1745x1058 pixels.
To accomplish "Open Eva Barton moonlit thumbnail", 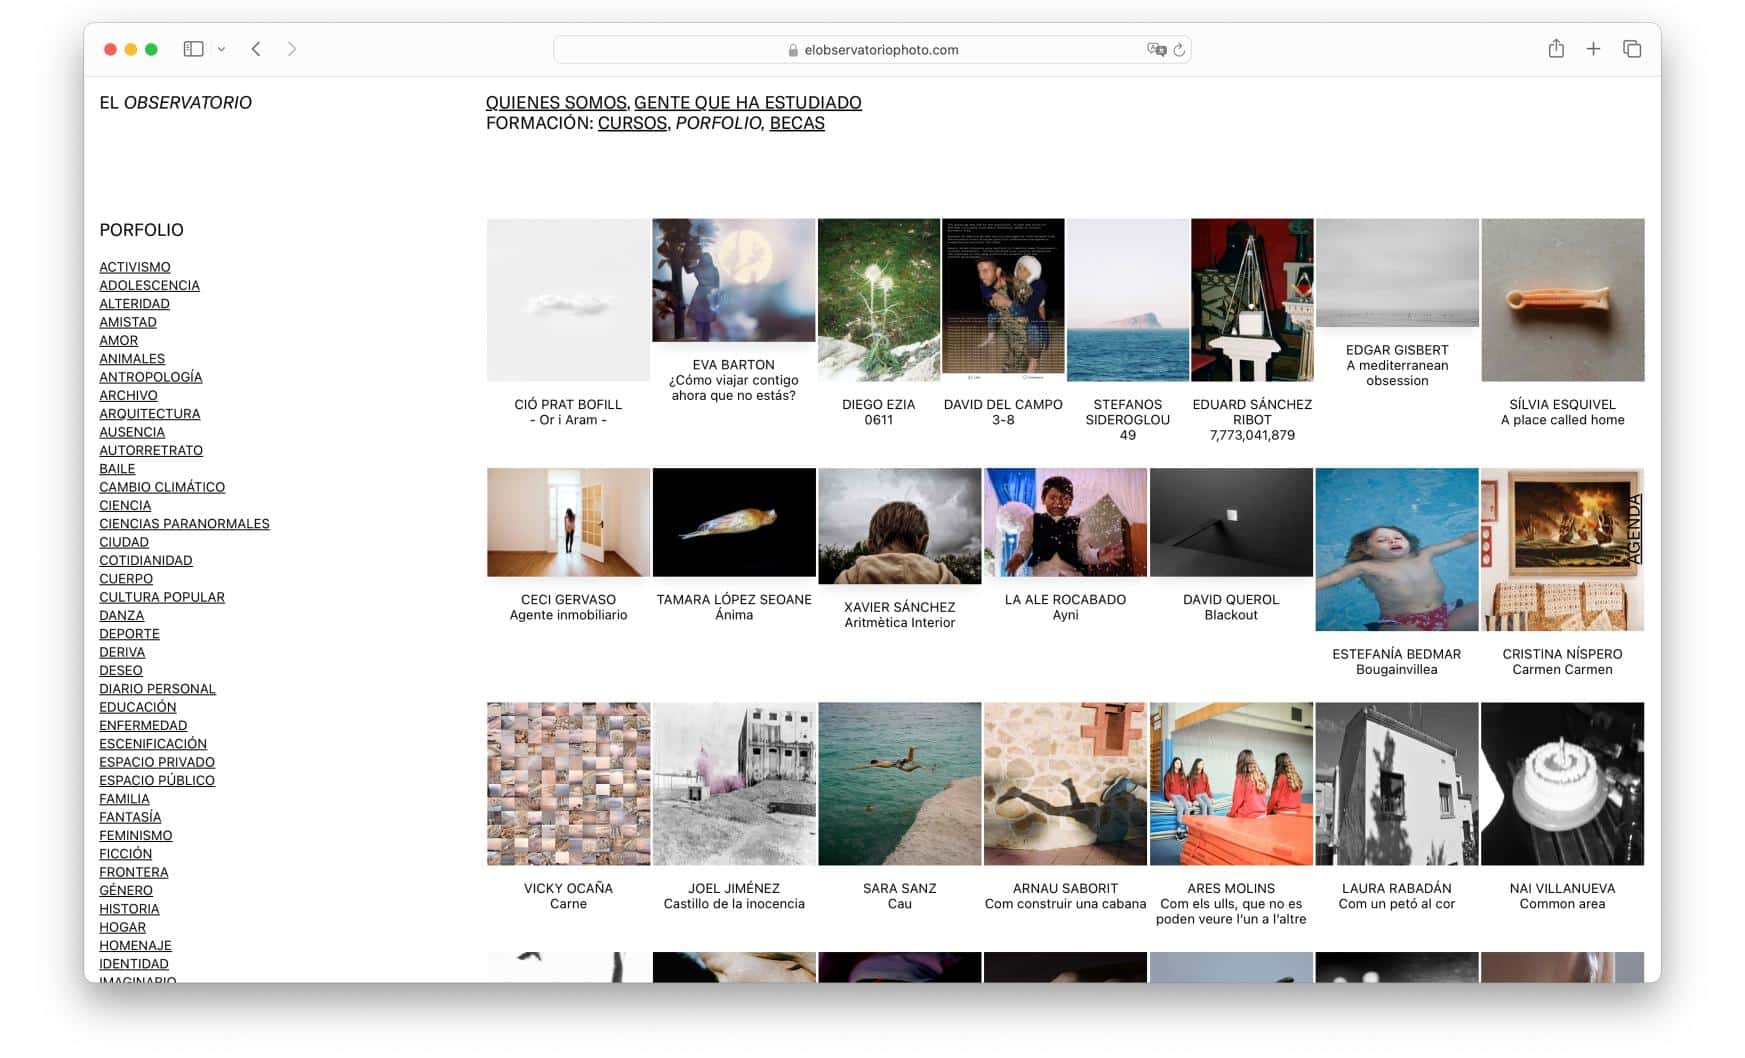I will point(734,280).
